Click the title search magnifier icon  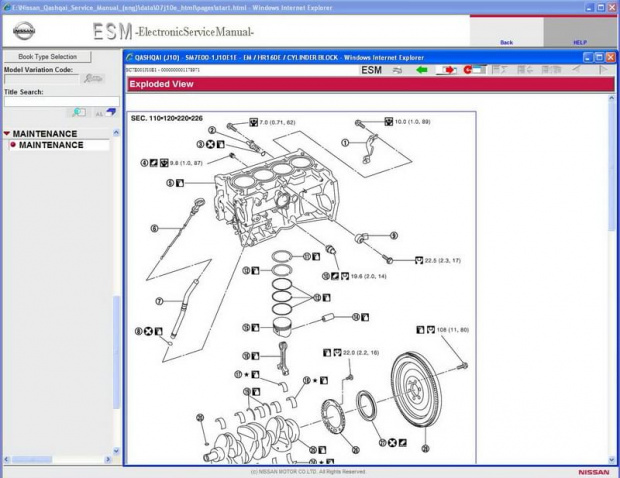tap(79, 113)
